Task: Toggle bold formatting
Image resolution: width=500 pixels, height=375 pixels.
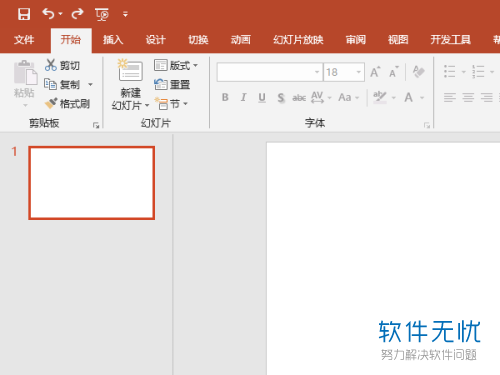Action: point(225,98)
